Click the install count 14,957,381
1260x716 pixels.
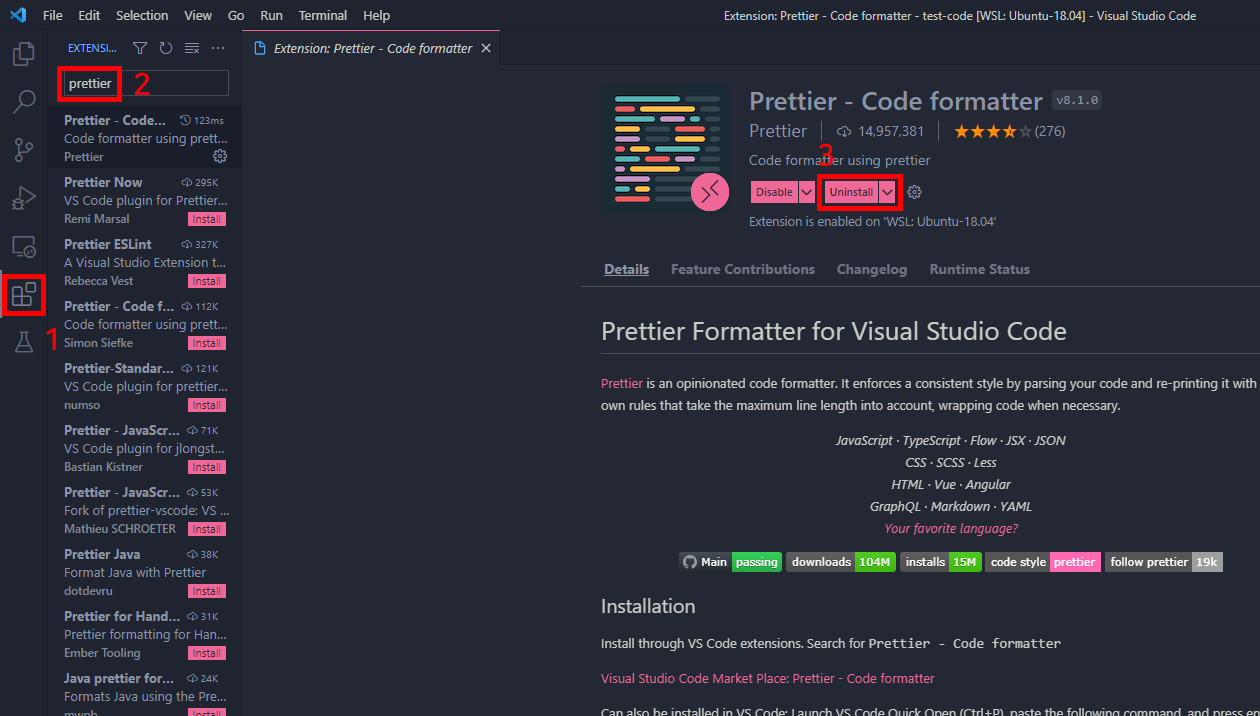click(x=880, y=131)
